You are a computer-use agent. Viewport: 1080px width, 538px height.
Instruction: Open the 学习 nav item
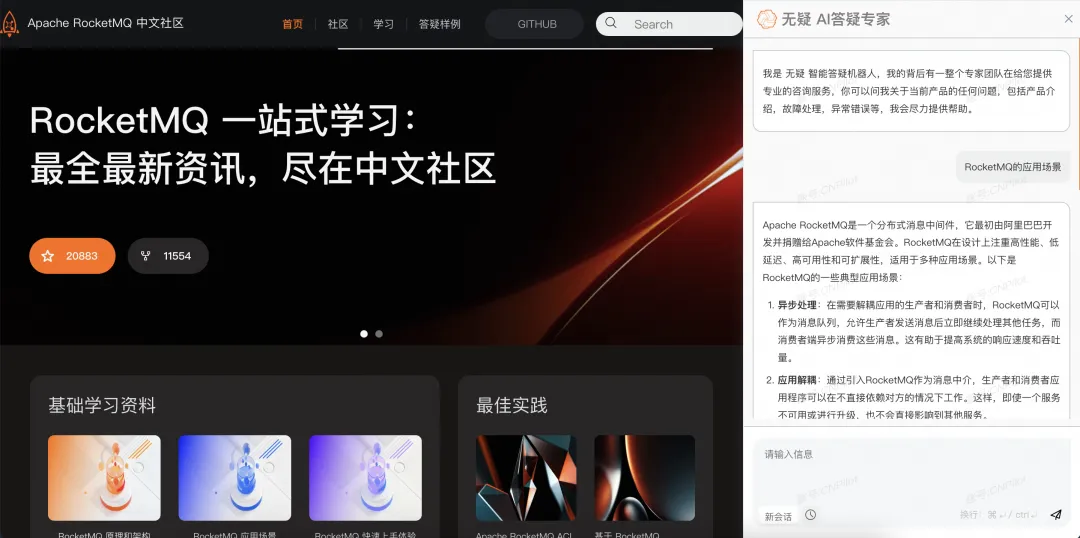[x=384, y=24]
